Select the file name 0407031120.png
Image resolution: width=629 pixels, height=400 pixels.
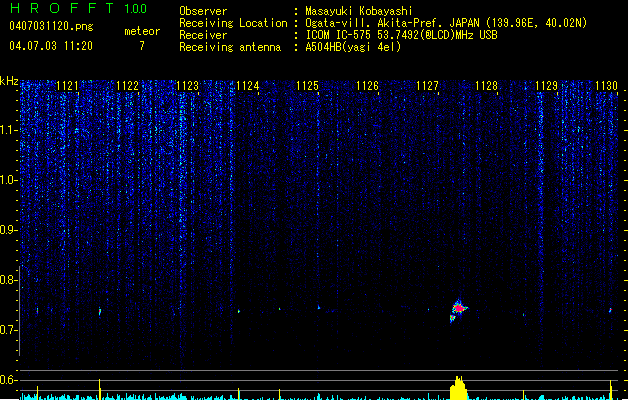51,26
